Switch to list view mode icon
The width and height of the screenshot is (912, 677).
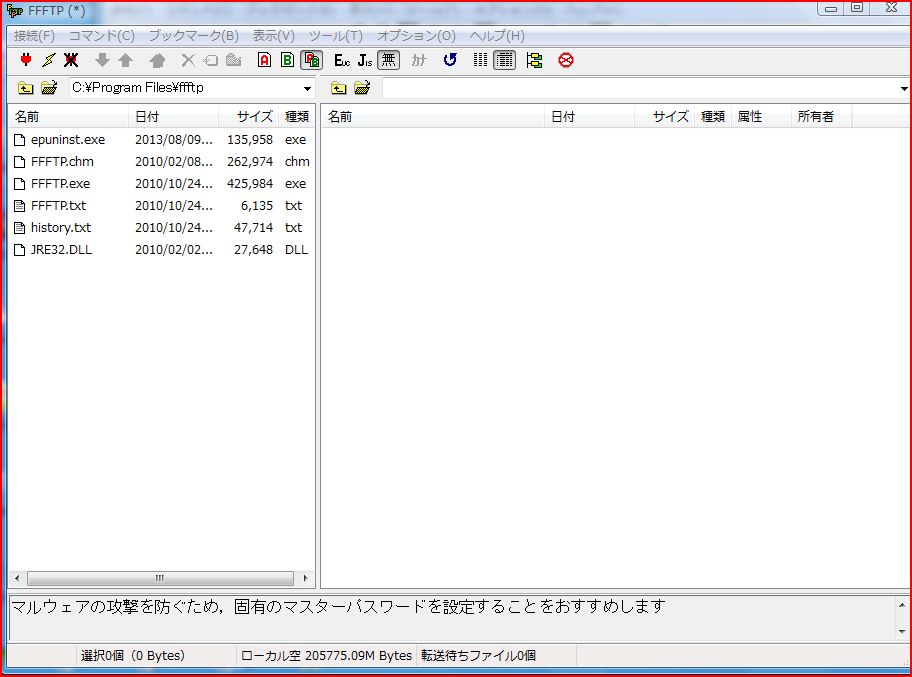(480, 60)
